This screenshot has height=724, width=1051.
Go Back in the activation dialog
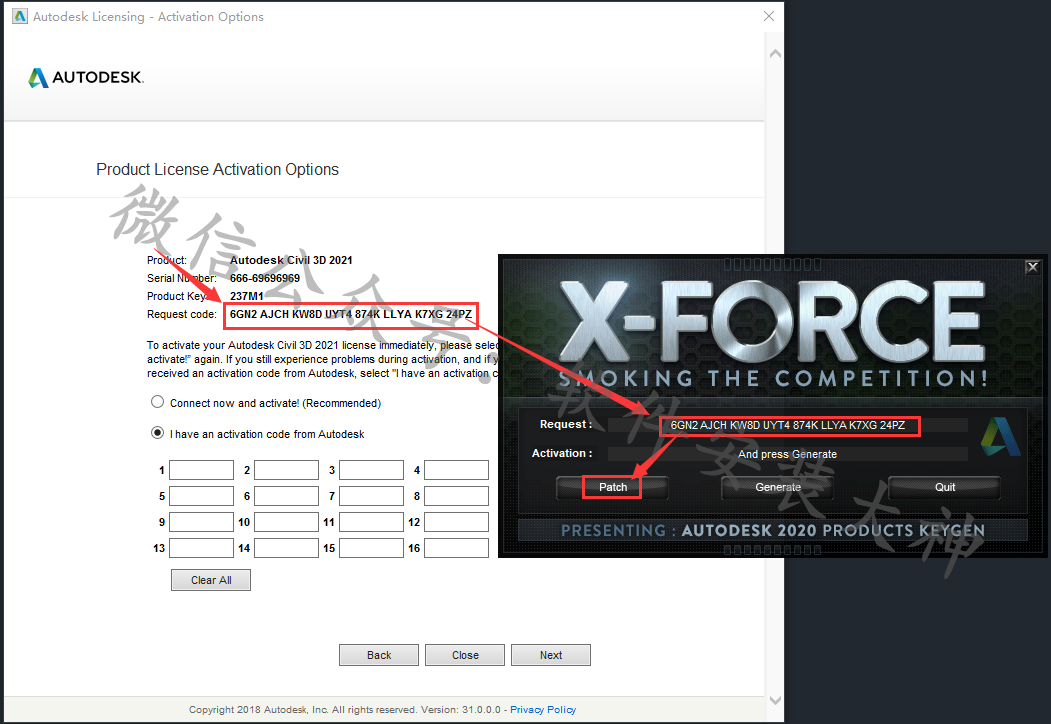tap(379, 655)
